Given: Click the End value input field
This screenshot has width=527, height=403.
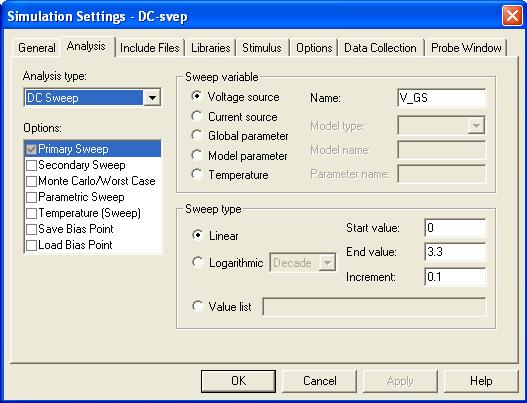Looking at the screenshot, I should [x=455, y=252].
